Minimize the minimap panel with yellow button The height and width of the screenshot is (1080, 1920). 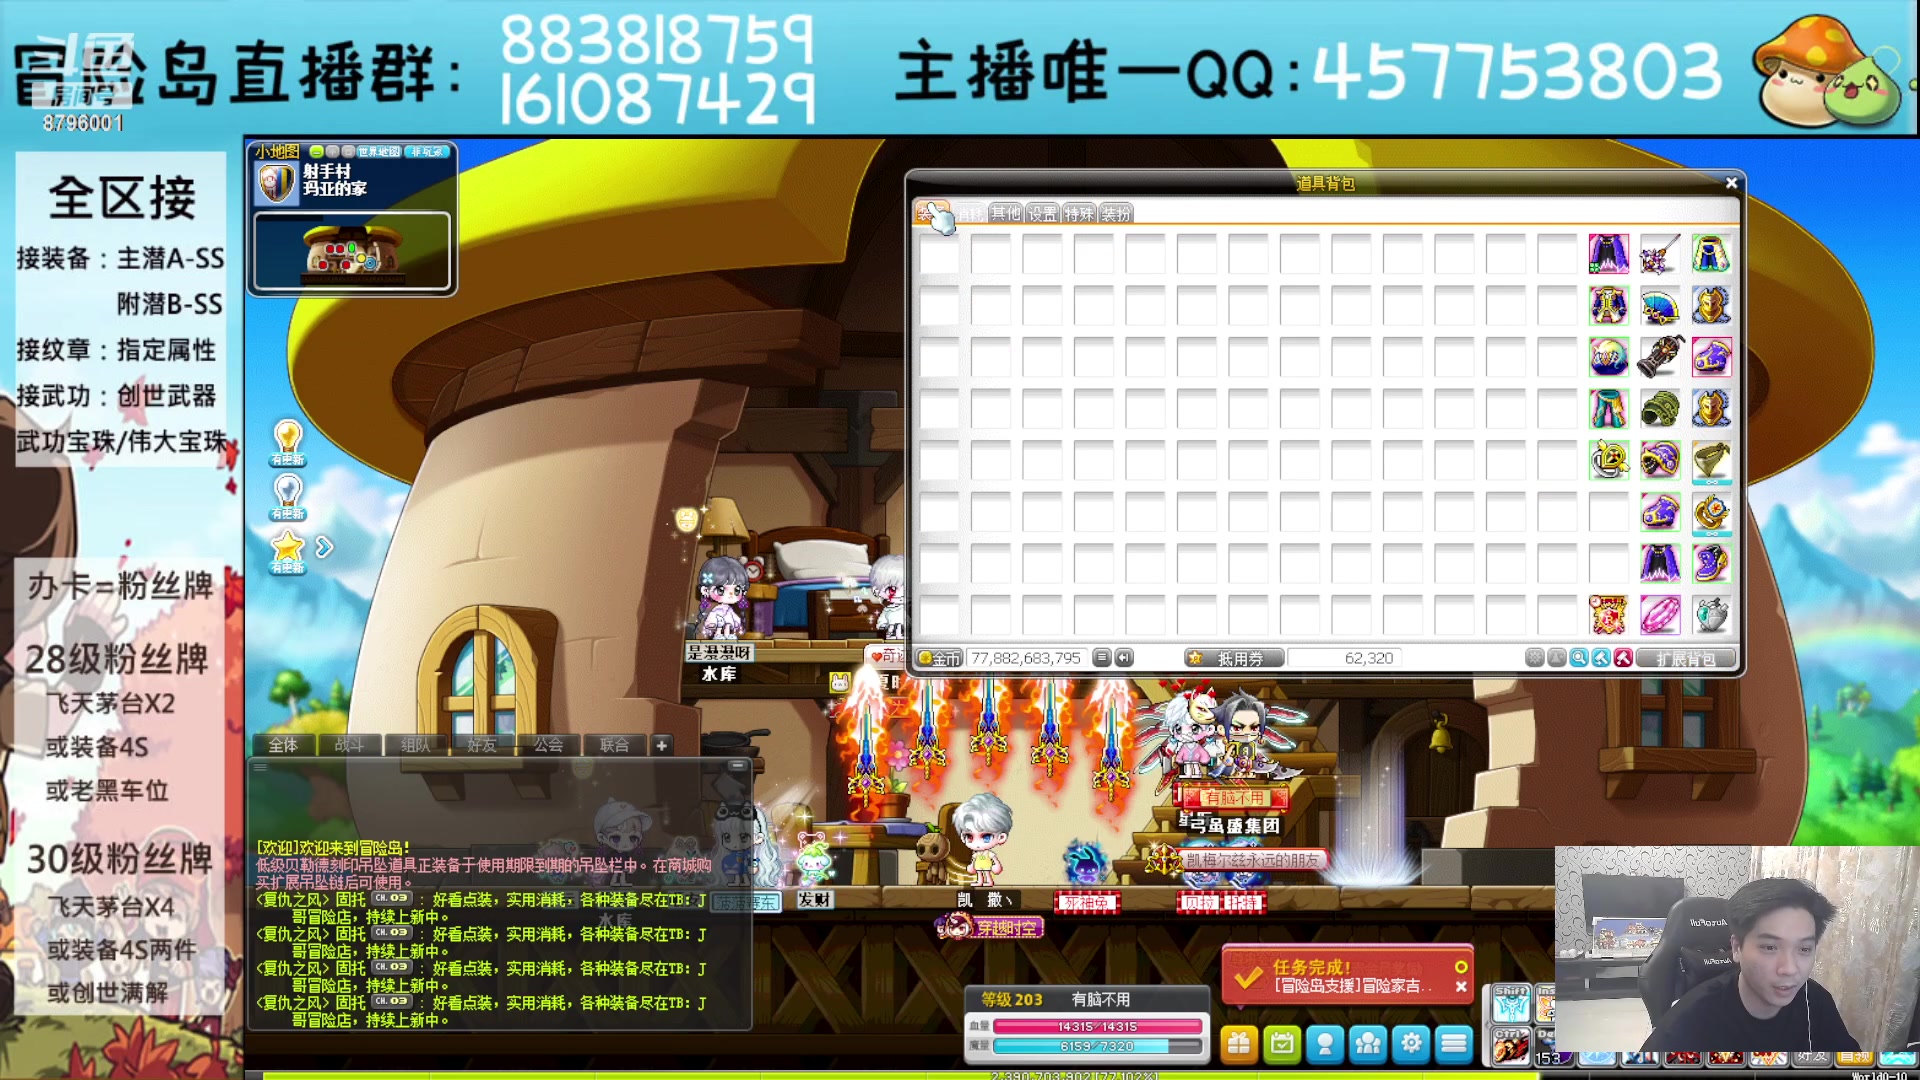(x=316, y=152)
